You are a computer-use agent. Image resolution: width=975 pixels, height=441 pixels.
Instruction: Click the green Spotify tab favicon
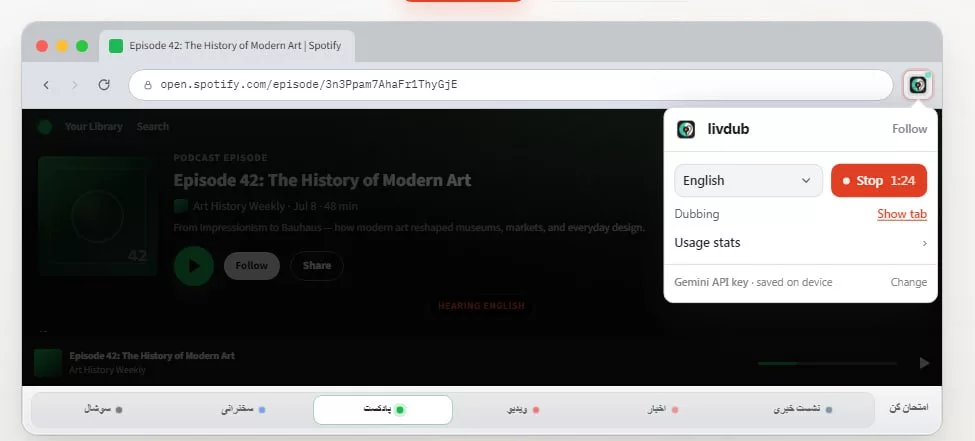(116, 45)
